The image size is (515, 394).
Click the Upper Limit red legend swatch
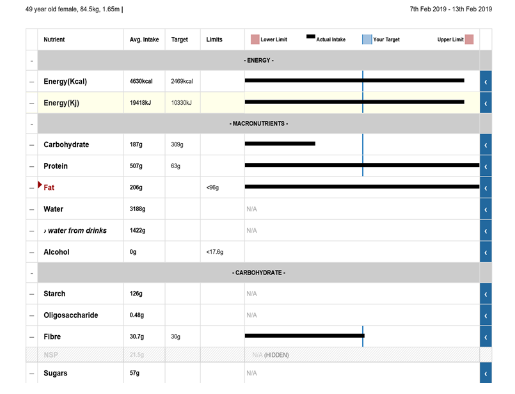[469, 39]
